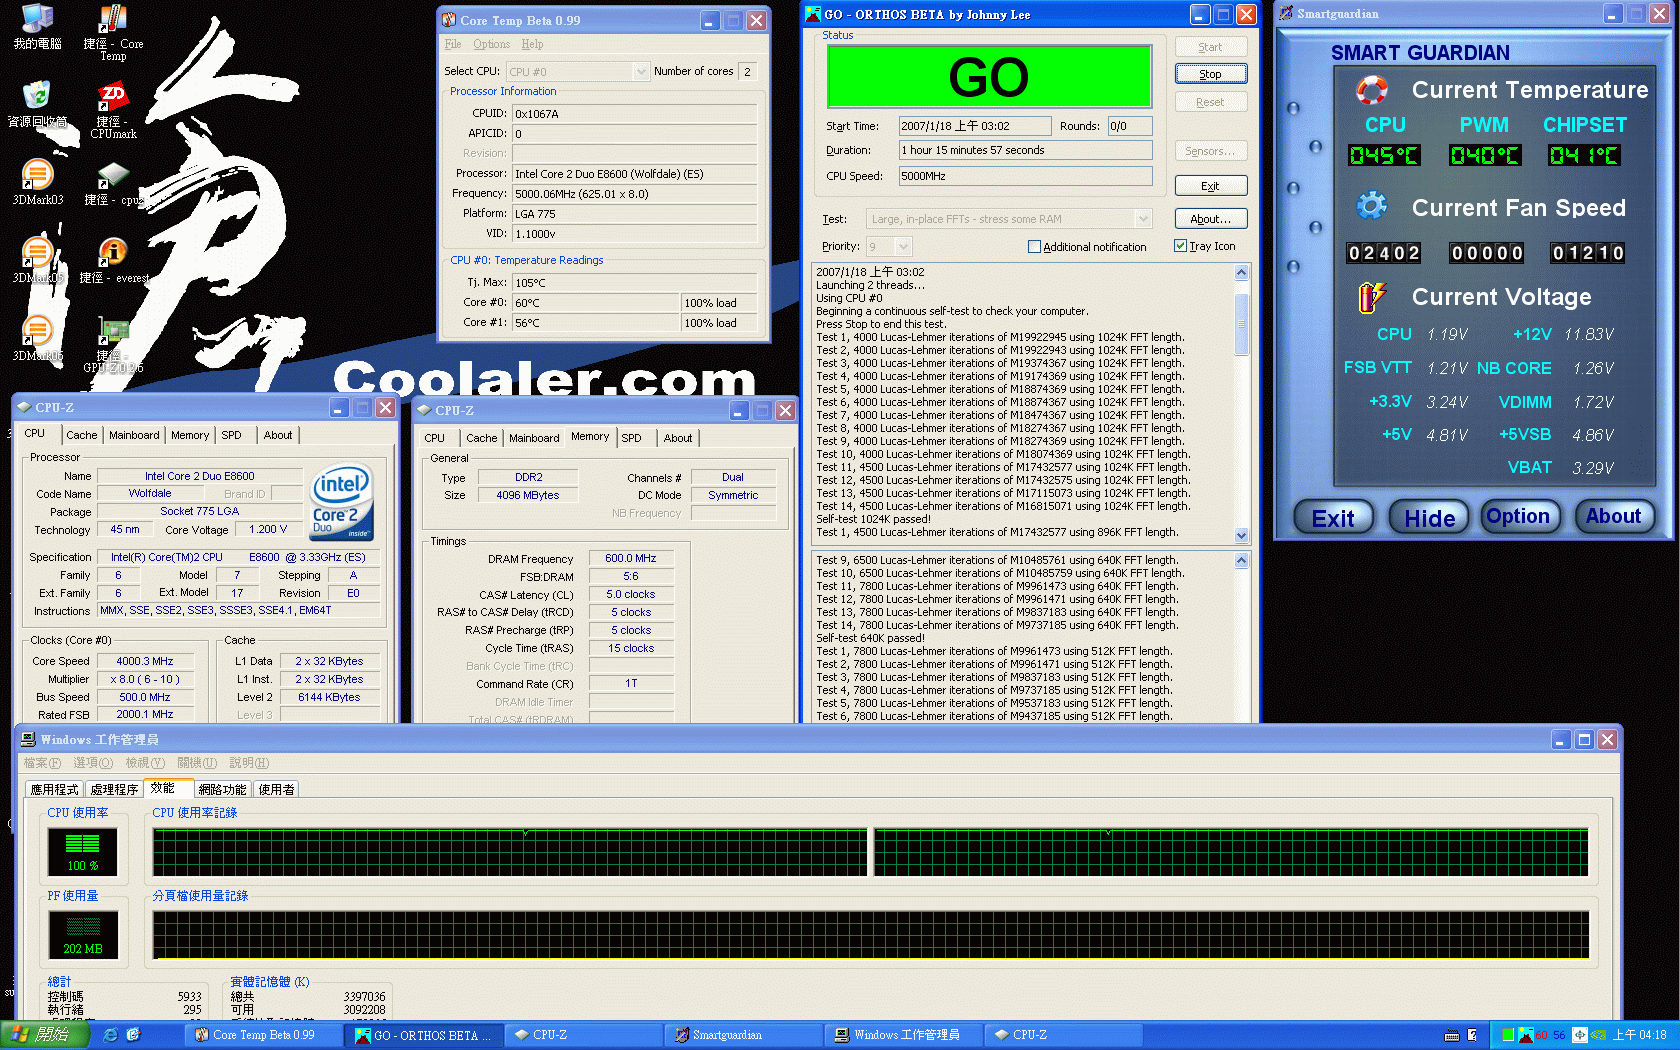The height and width of the screenshot is (1050, 1680).
Task: Click the Number of cores field
Action: pyautogui.click(x=747, y=72)
